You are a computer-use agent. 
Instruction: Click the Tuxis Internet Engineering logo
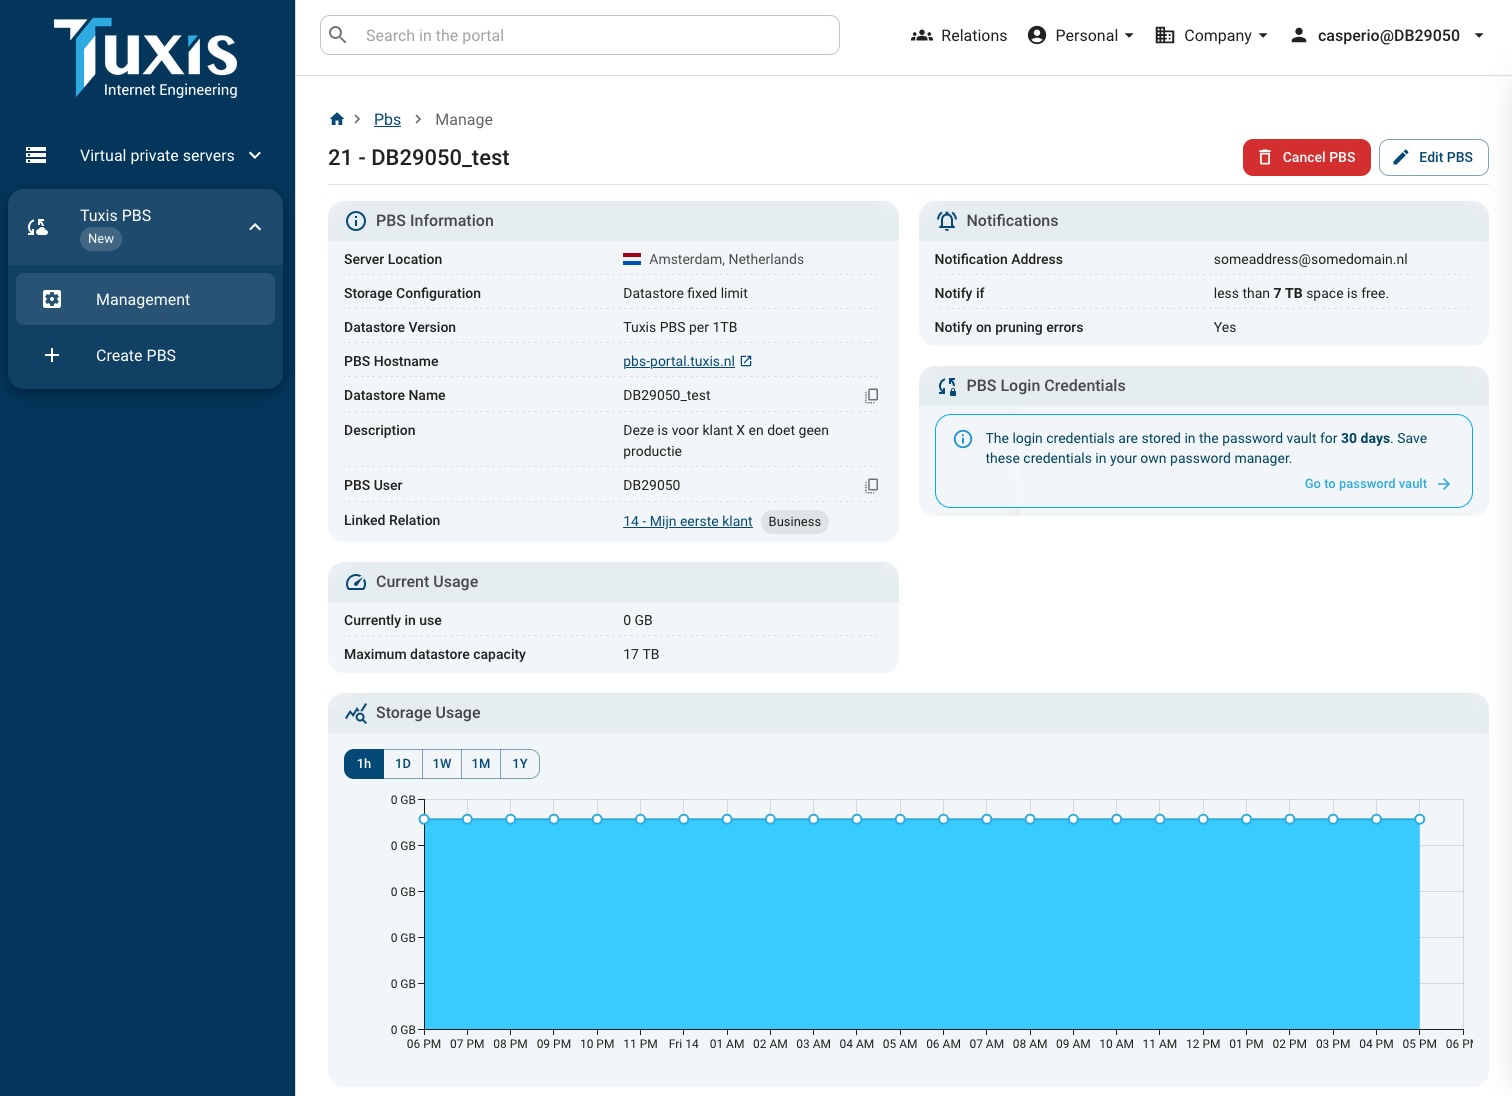146,58
